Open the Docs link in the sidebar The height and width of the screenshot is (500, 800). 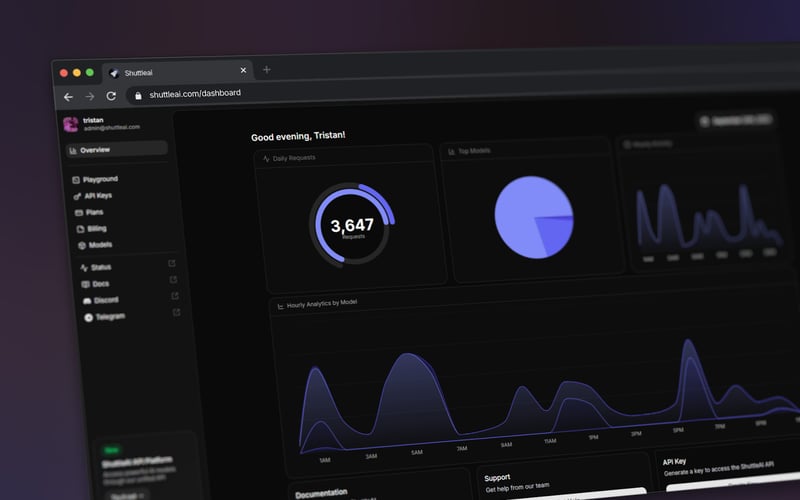[x=96, y=284]
